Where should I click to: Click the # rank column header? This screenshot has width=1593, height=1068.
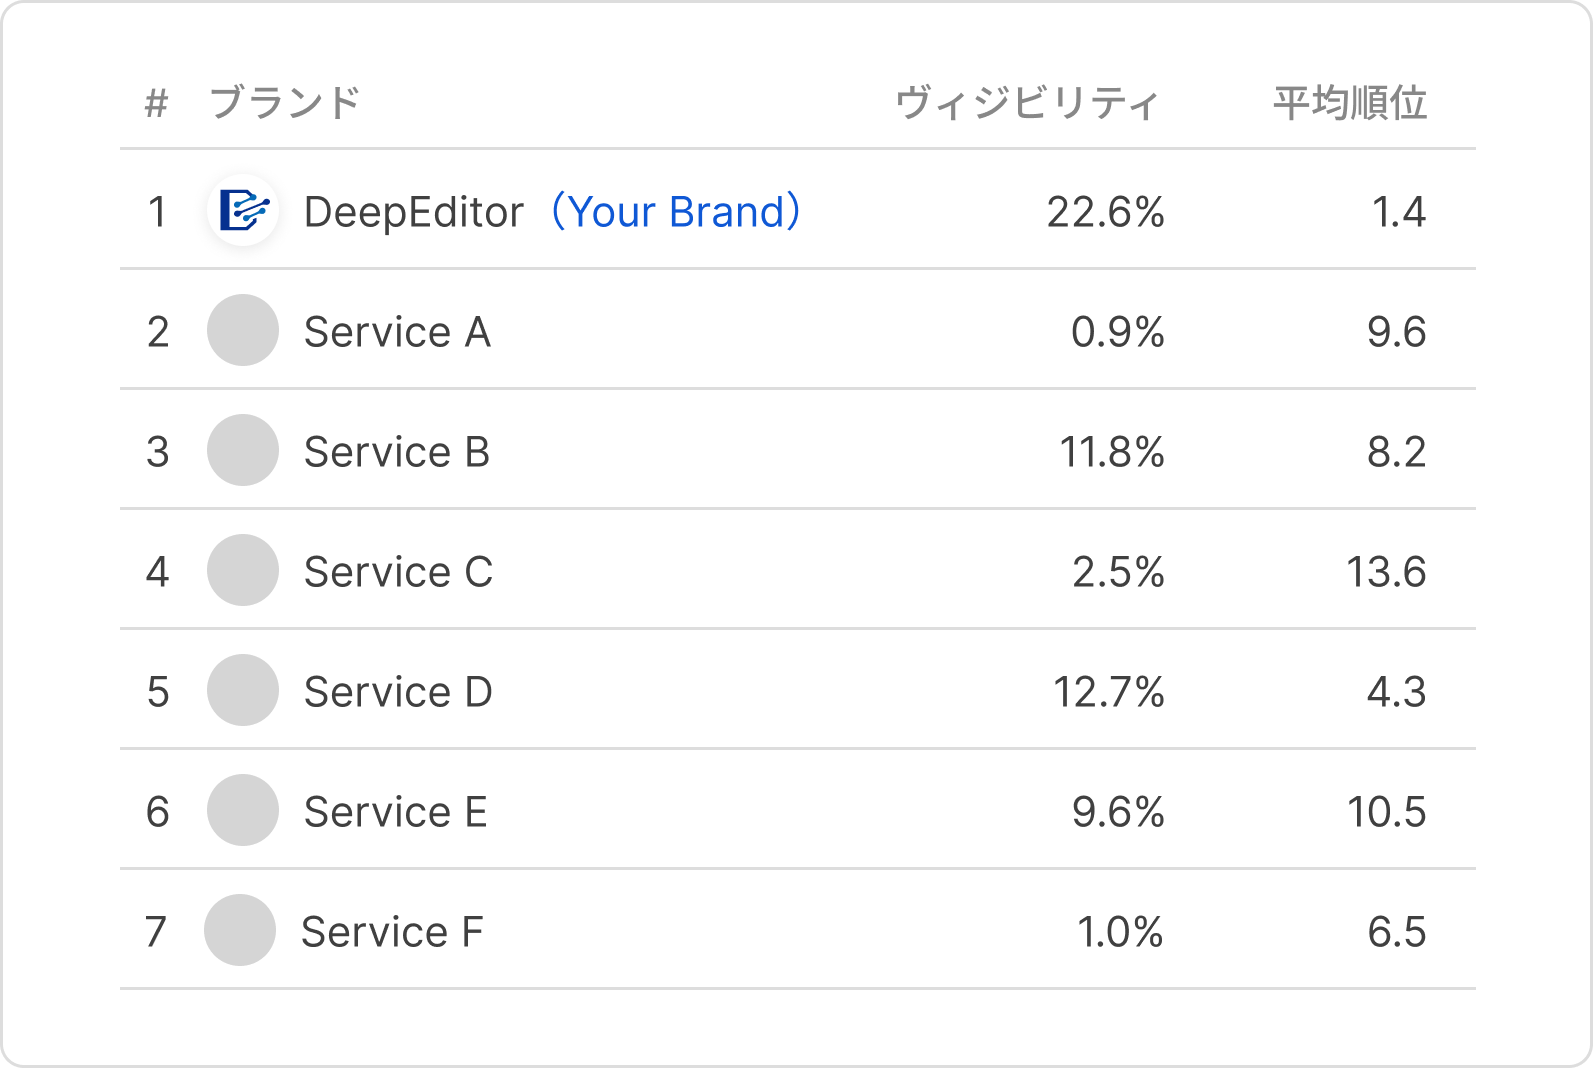(156, 103)
